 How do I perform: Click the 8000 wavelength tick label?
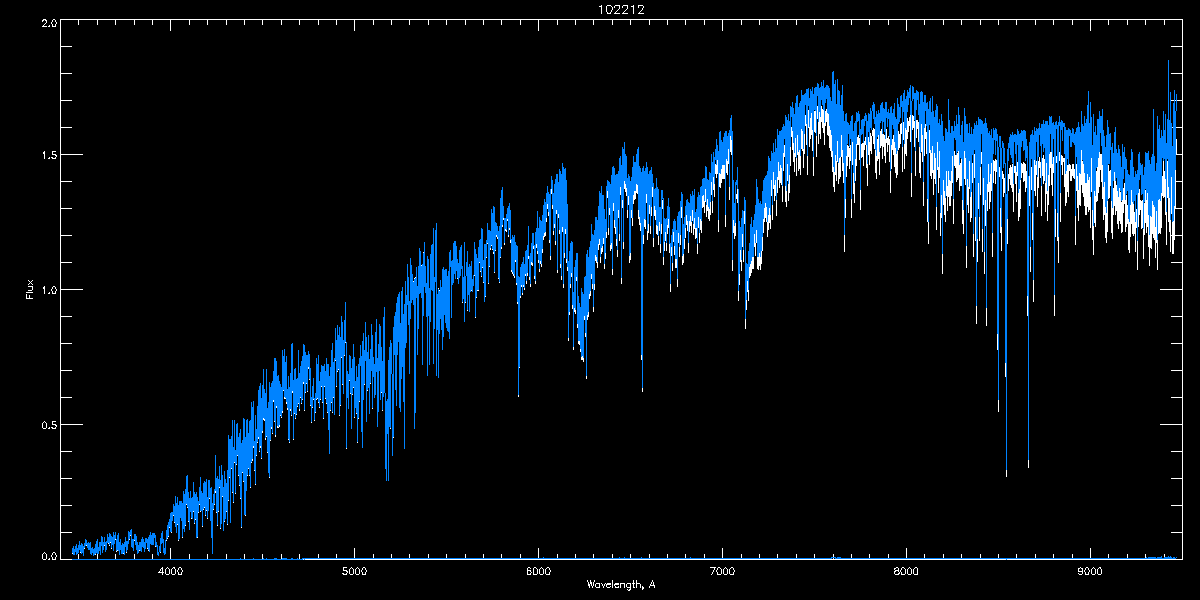click(906, 572)
